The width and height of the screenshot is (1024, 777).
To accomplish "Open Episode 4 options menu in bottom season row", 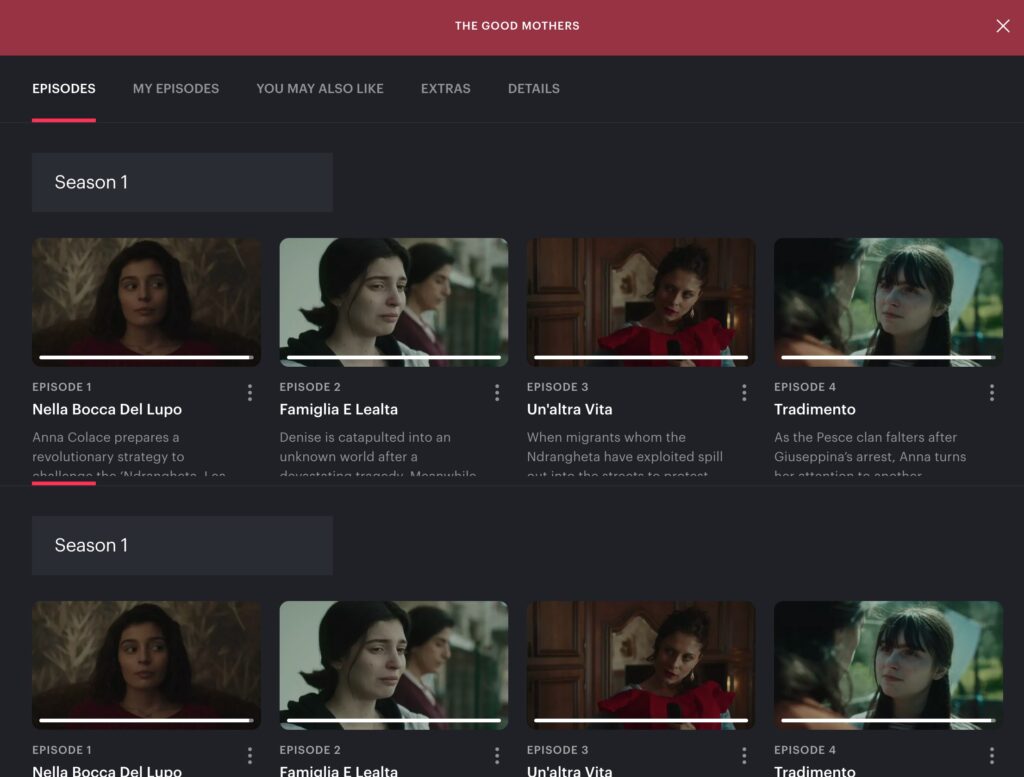I will [991, 755].
